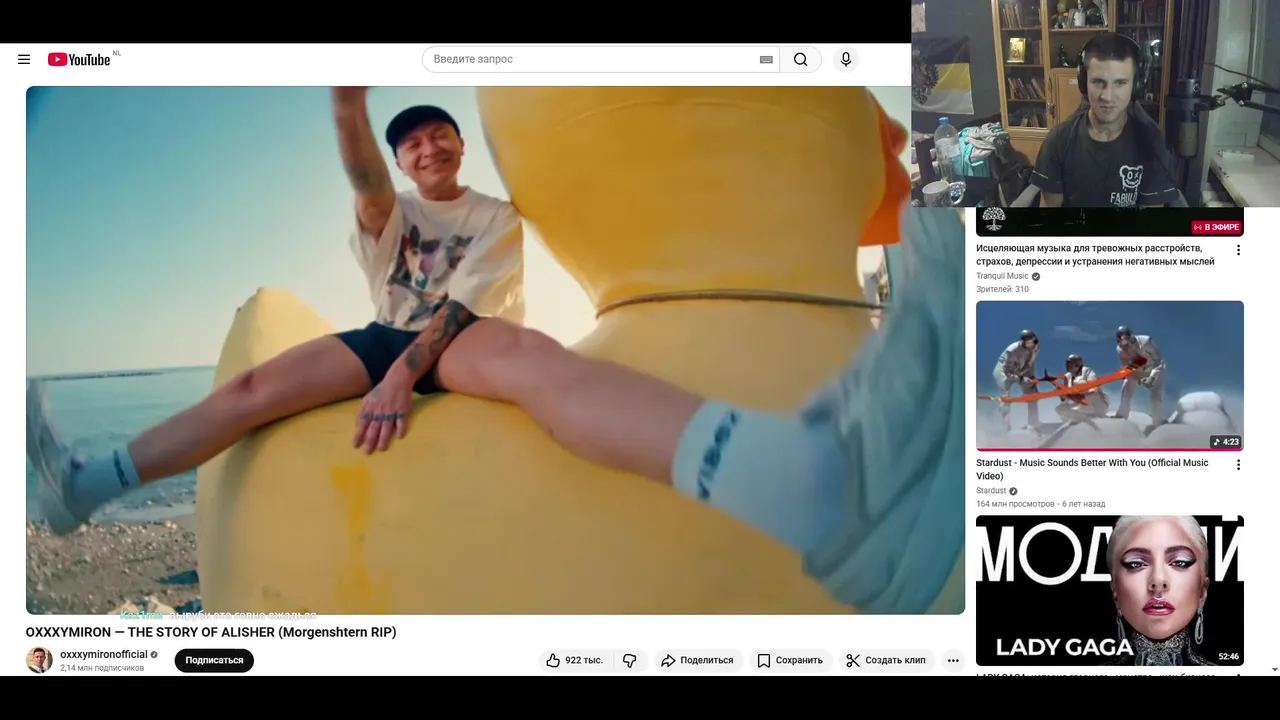Click the video title OXXXYMIRON — THE STORY OF ALISHER

(211, 632)
